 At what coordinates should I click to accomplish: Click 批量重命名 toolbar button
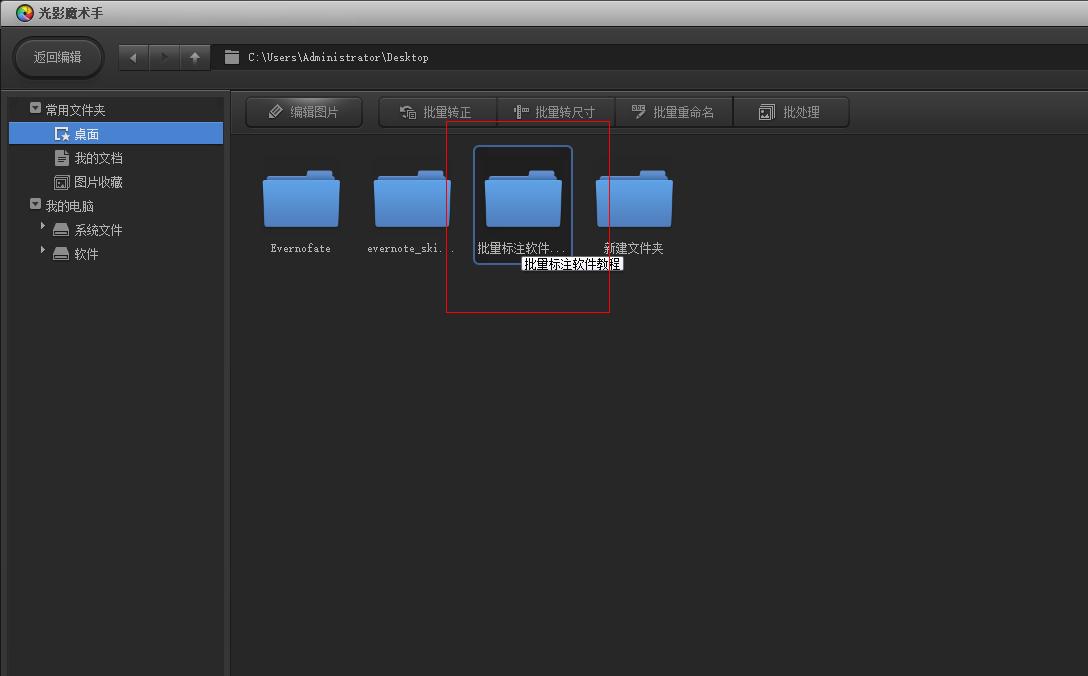tap(674, 112)
